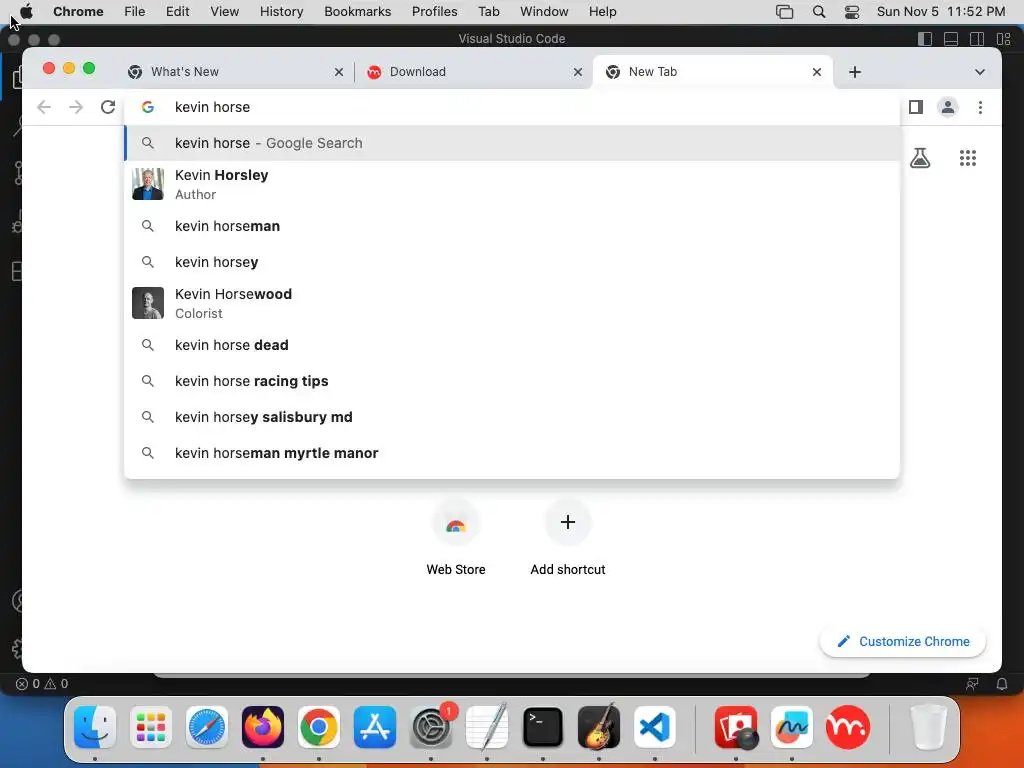Open the Chrome application menu

78,12
